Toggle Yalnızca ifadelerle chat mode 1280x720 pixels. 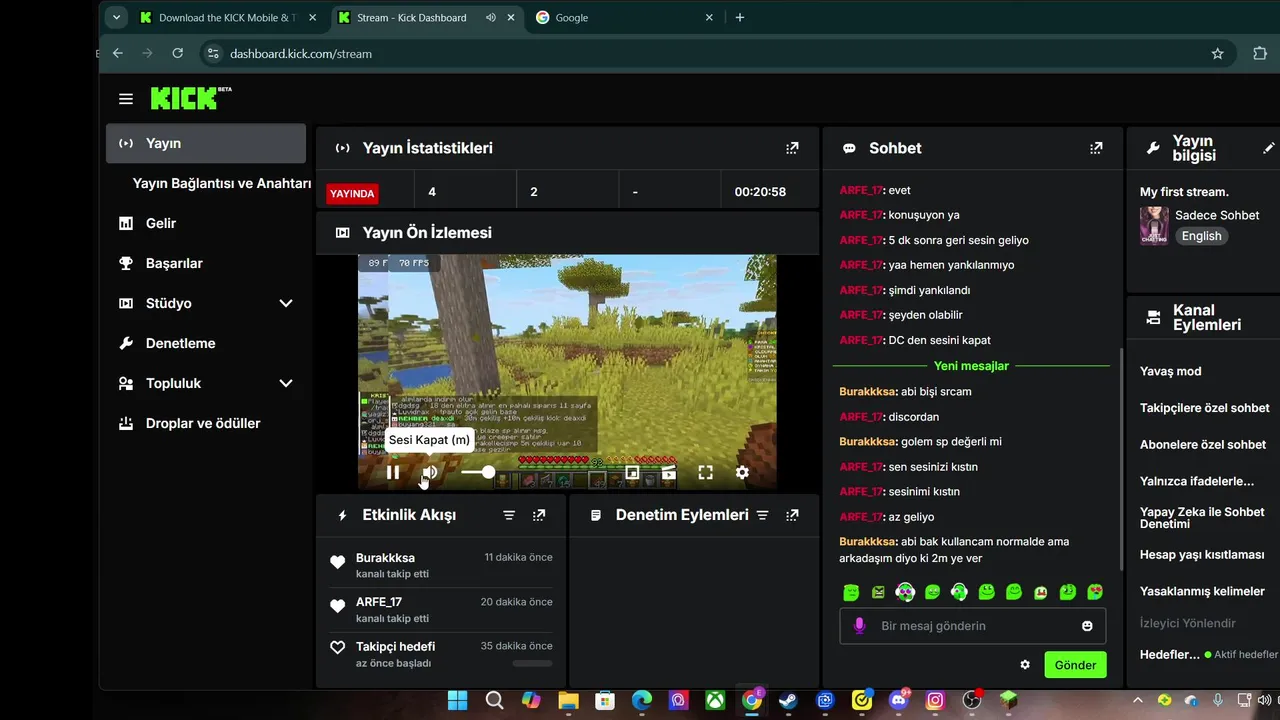point(1197,481)
